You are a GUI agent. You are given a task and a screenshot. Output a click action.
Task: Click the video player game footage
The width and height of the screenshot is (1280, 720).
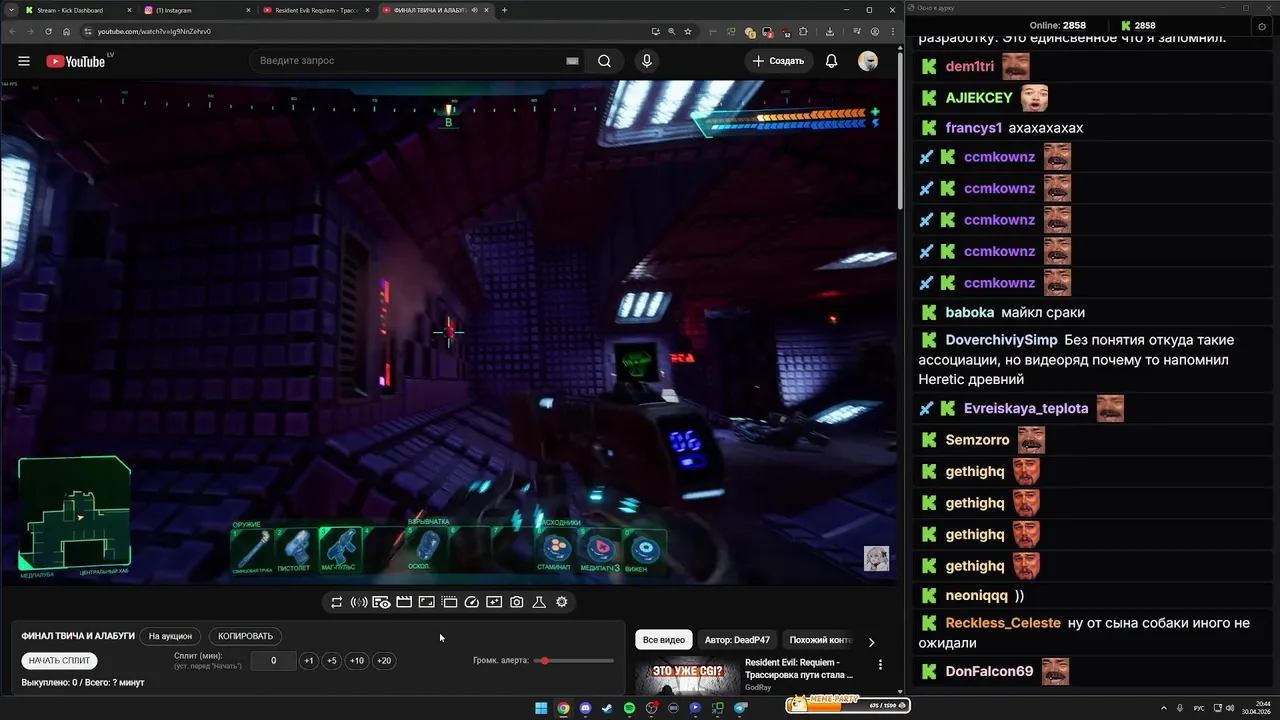(448, 332)
